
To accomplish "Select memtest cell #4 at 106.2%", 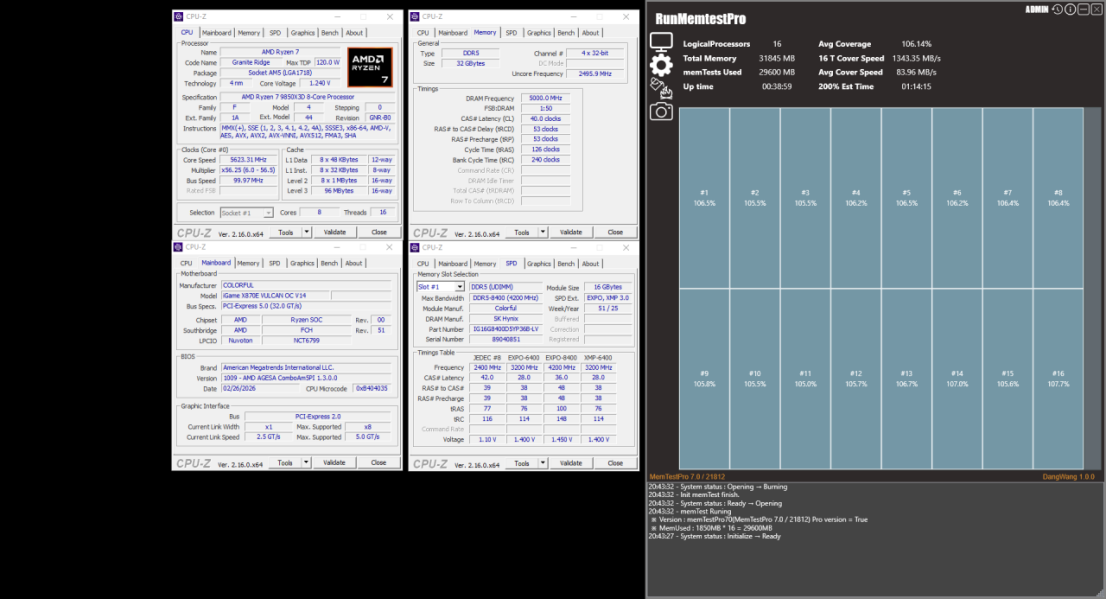I will (x=856, y=198).
